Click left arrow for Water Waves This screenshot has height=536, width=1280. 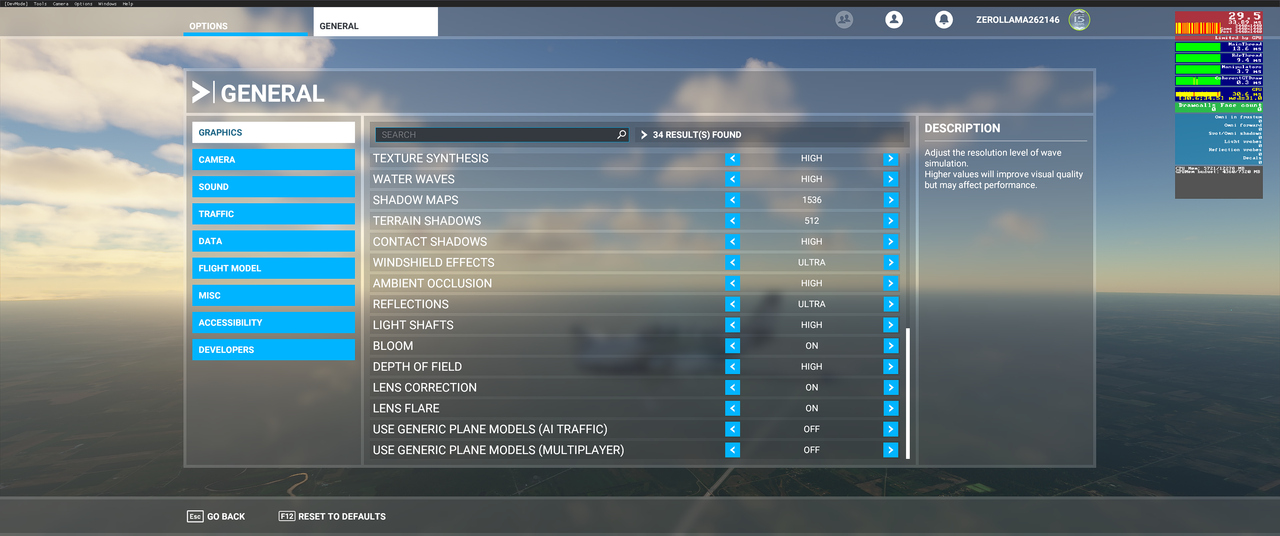[732, 179]
